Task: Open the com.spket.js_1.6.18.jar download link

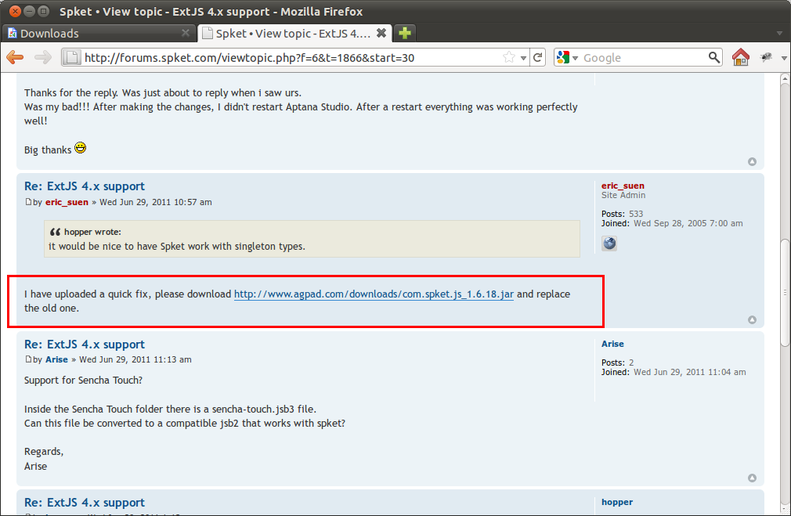Action: pyautogui.click(x=374, y=294)
